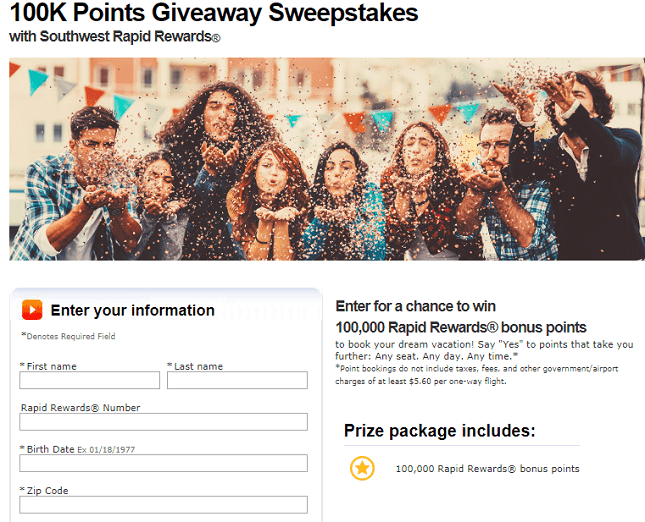The width and height of the screenshot is (645, 522).
Task: Click the 'Denotes Required Field' note
Action: click(x=68, y=336)
